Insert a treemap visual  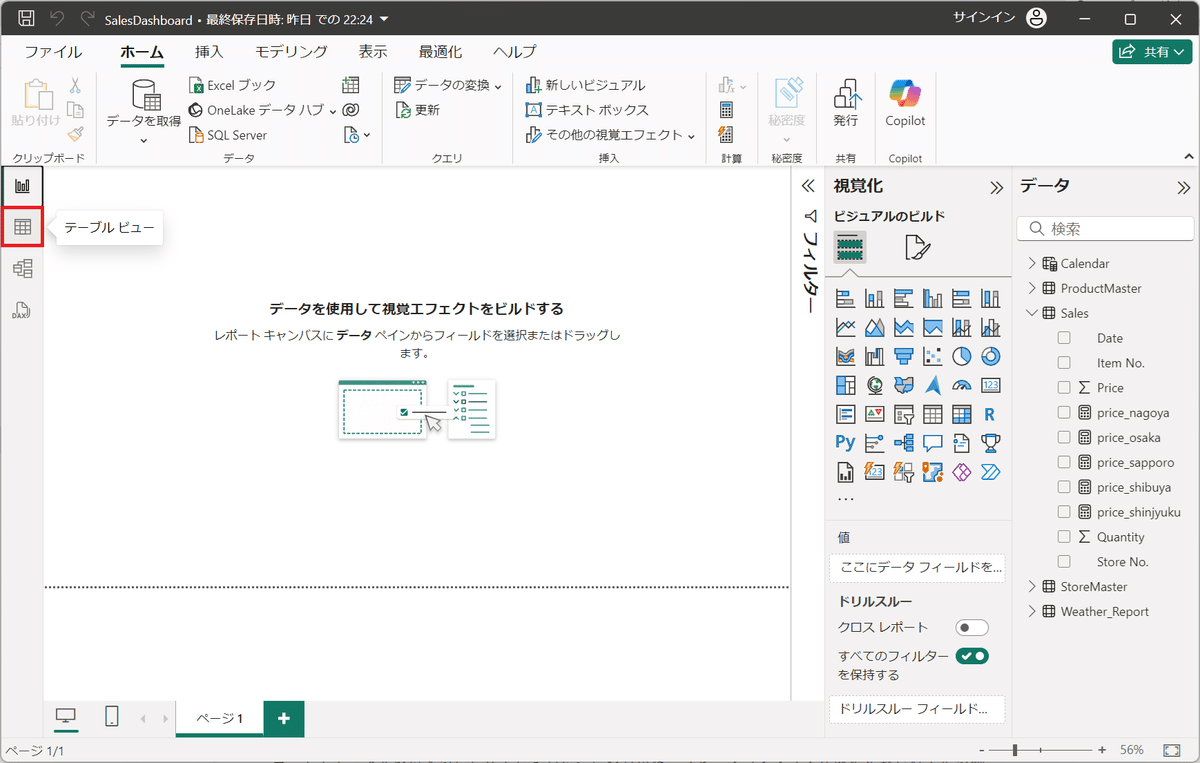[845, 385]
